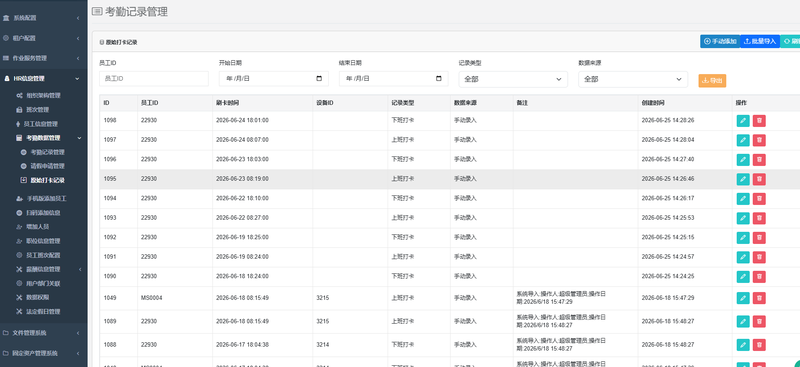Delete attendance record 1095
Screen dimensions: 800x367
coord(759,179)
